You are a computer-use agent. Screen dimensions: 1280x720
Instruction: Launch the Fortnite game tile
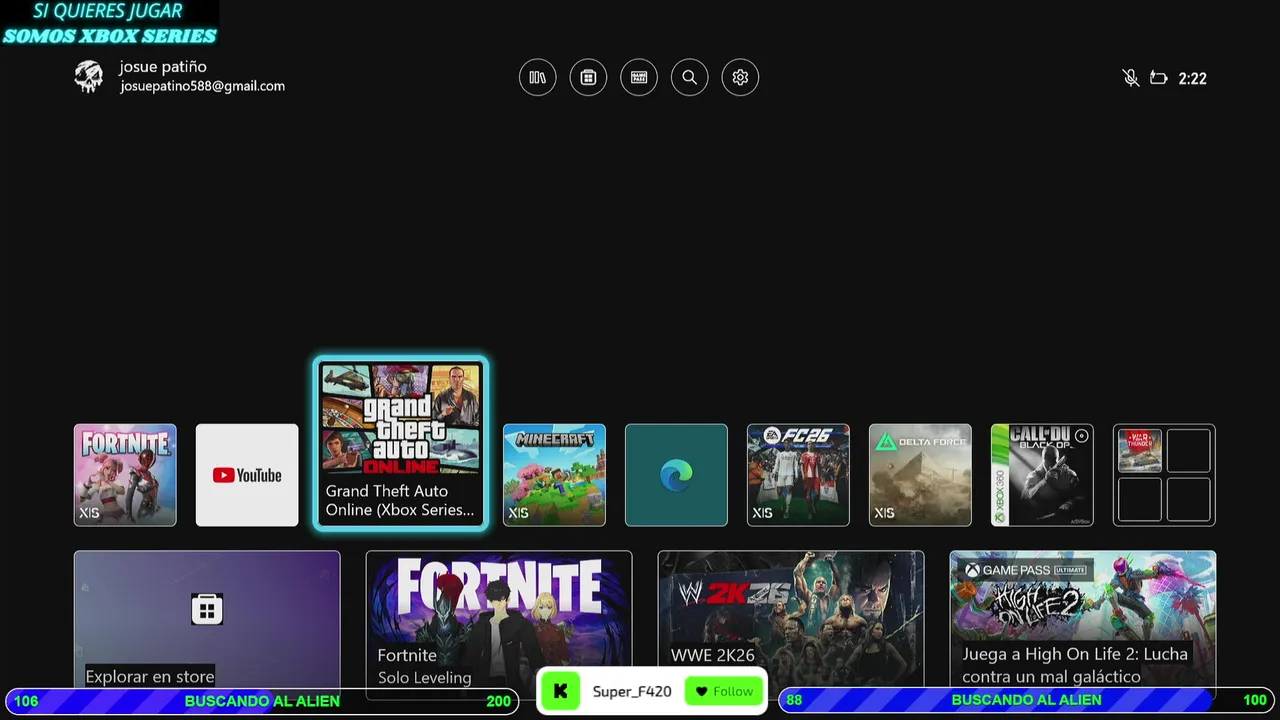pyautogui.click(x=125, y=475)
